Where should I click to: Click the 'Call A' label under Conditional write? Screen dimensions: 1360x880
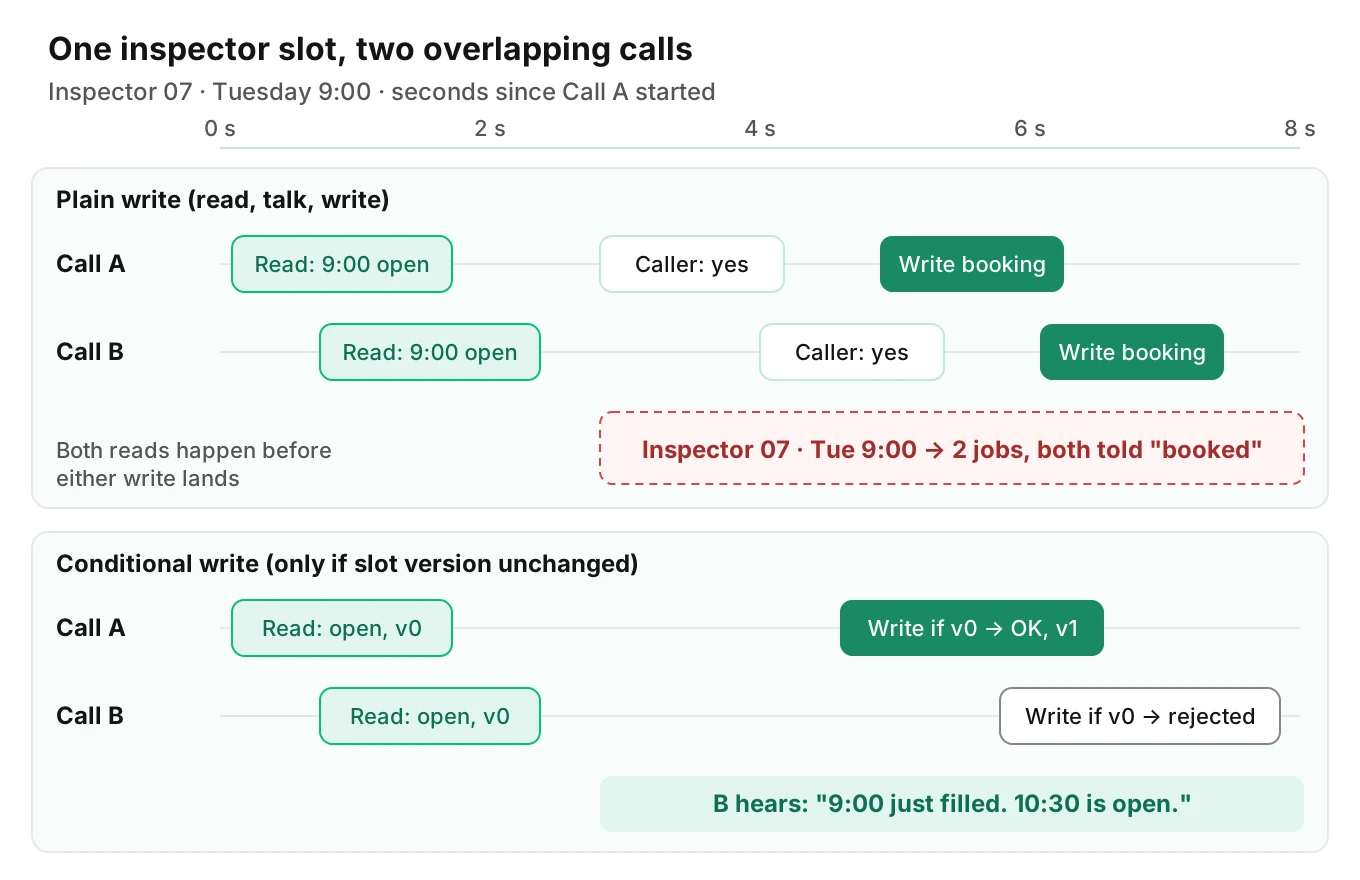(91, 628)
